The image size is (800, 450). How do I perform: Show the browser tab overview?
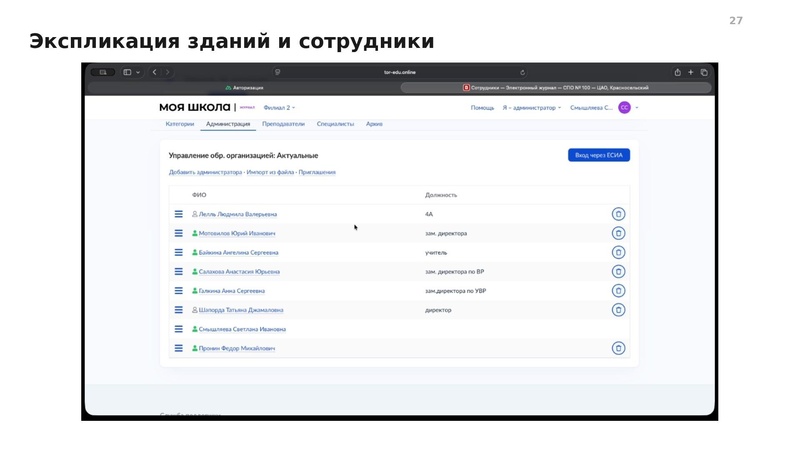point(704,72)
